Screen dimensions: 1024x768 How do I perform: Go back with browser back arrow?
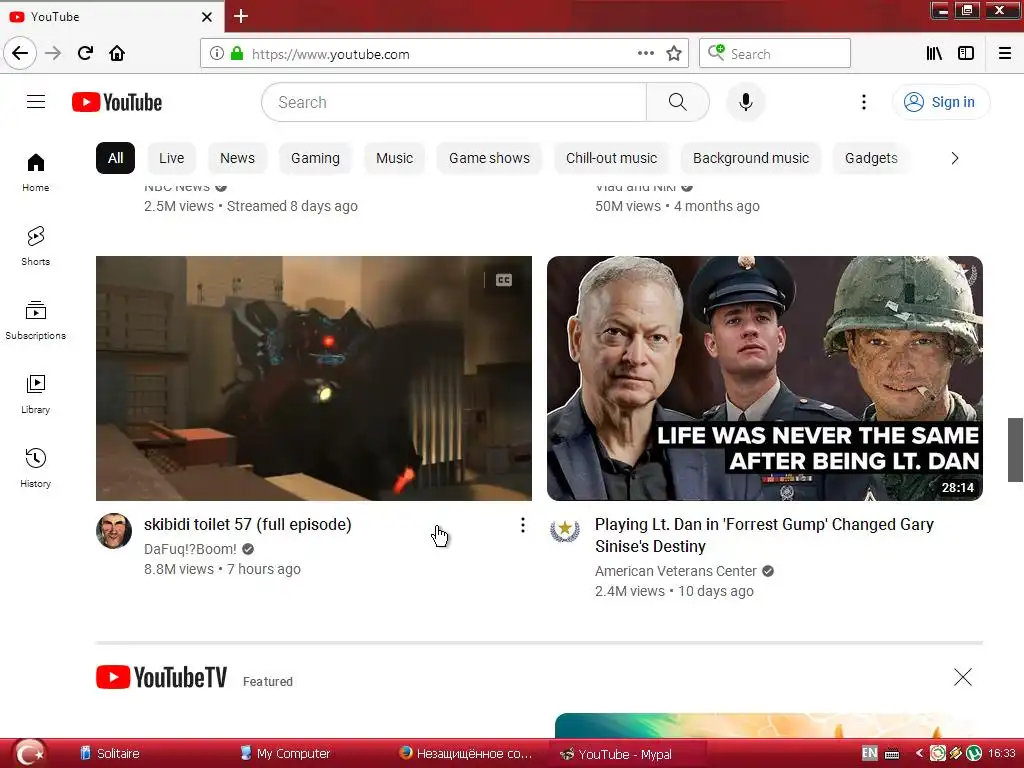[20, 53]
